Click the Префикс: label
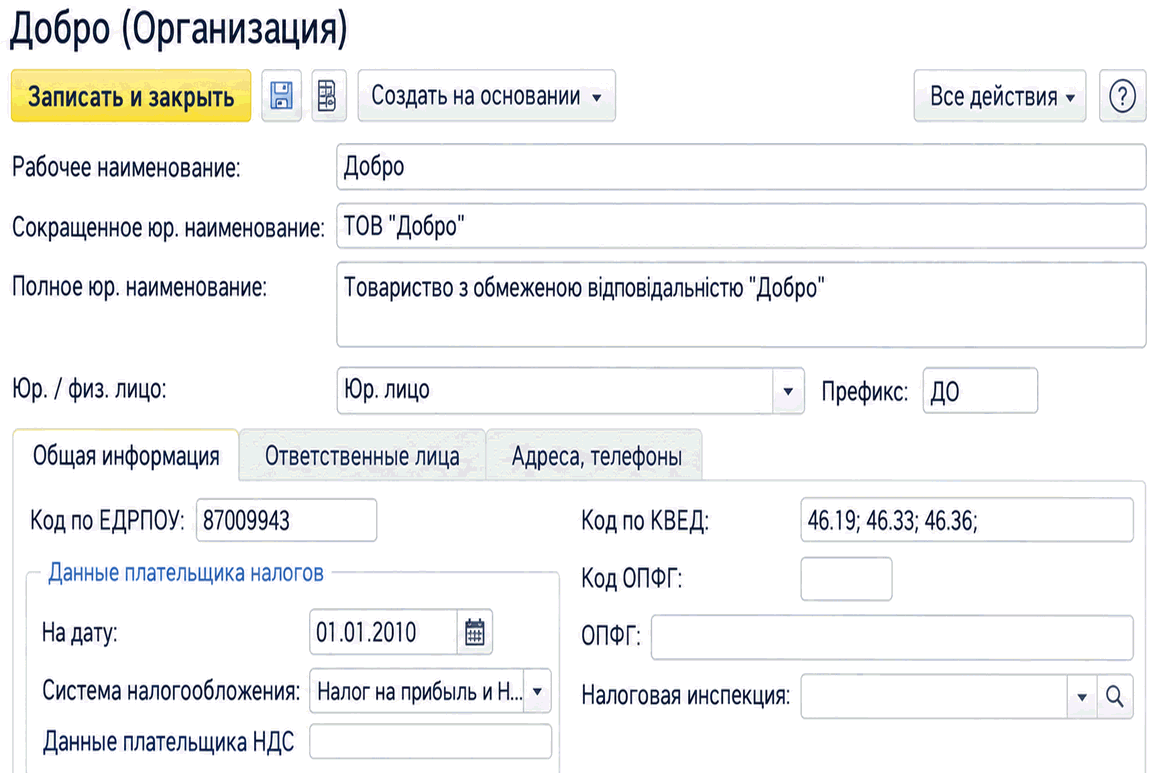This screenshot has height=773, width=1159. coord(864,391)
